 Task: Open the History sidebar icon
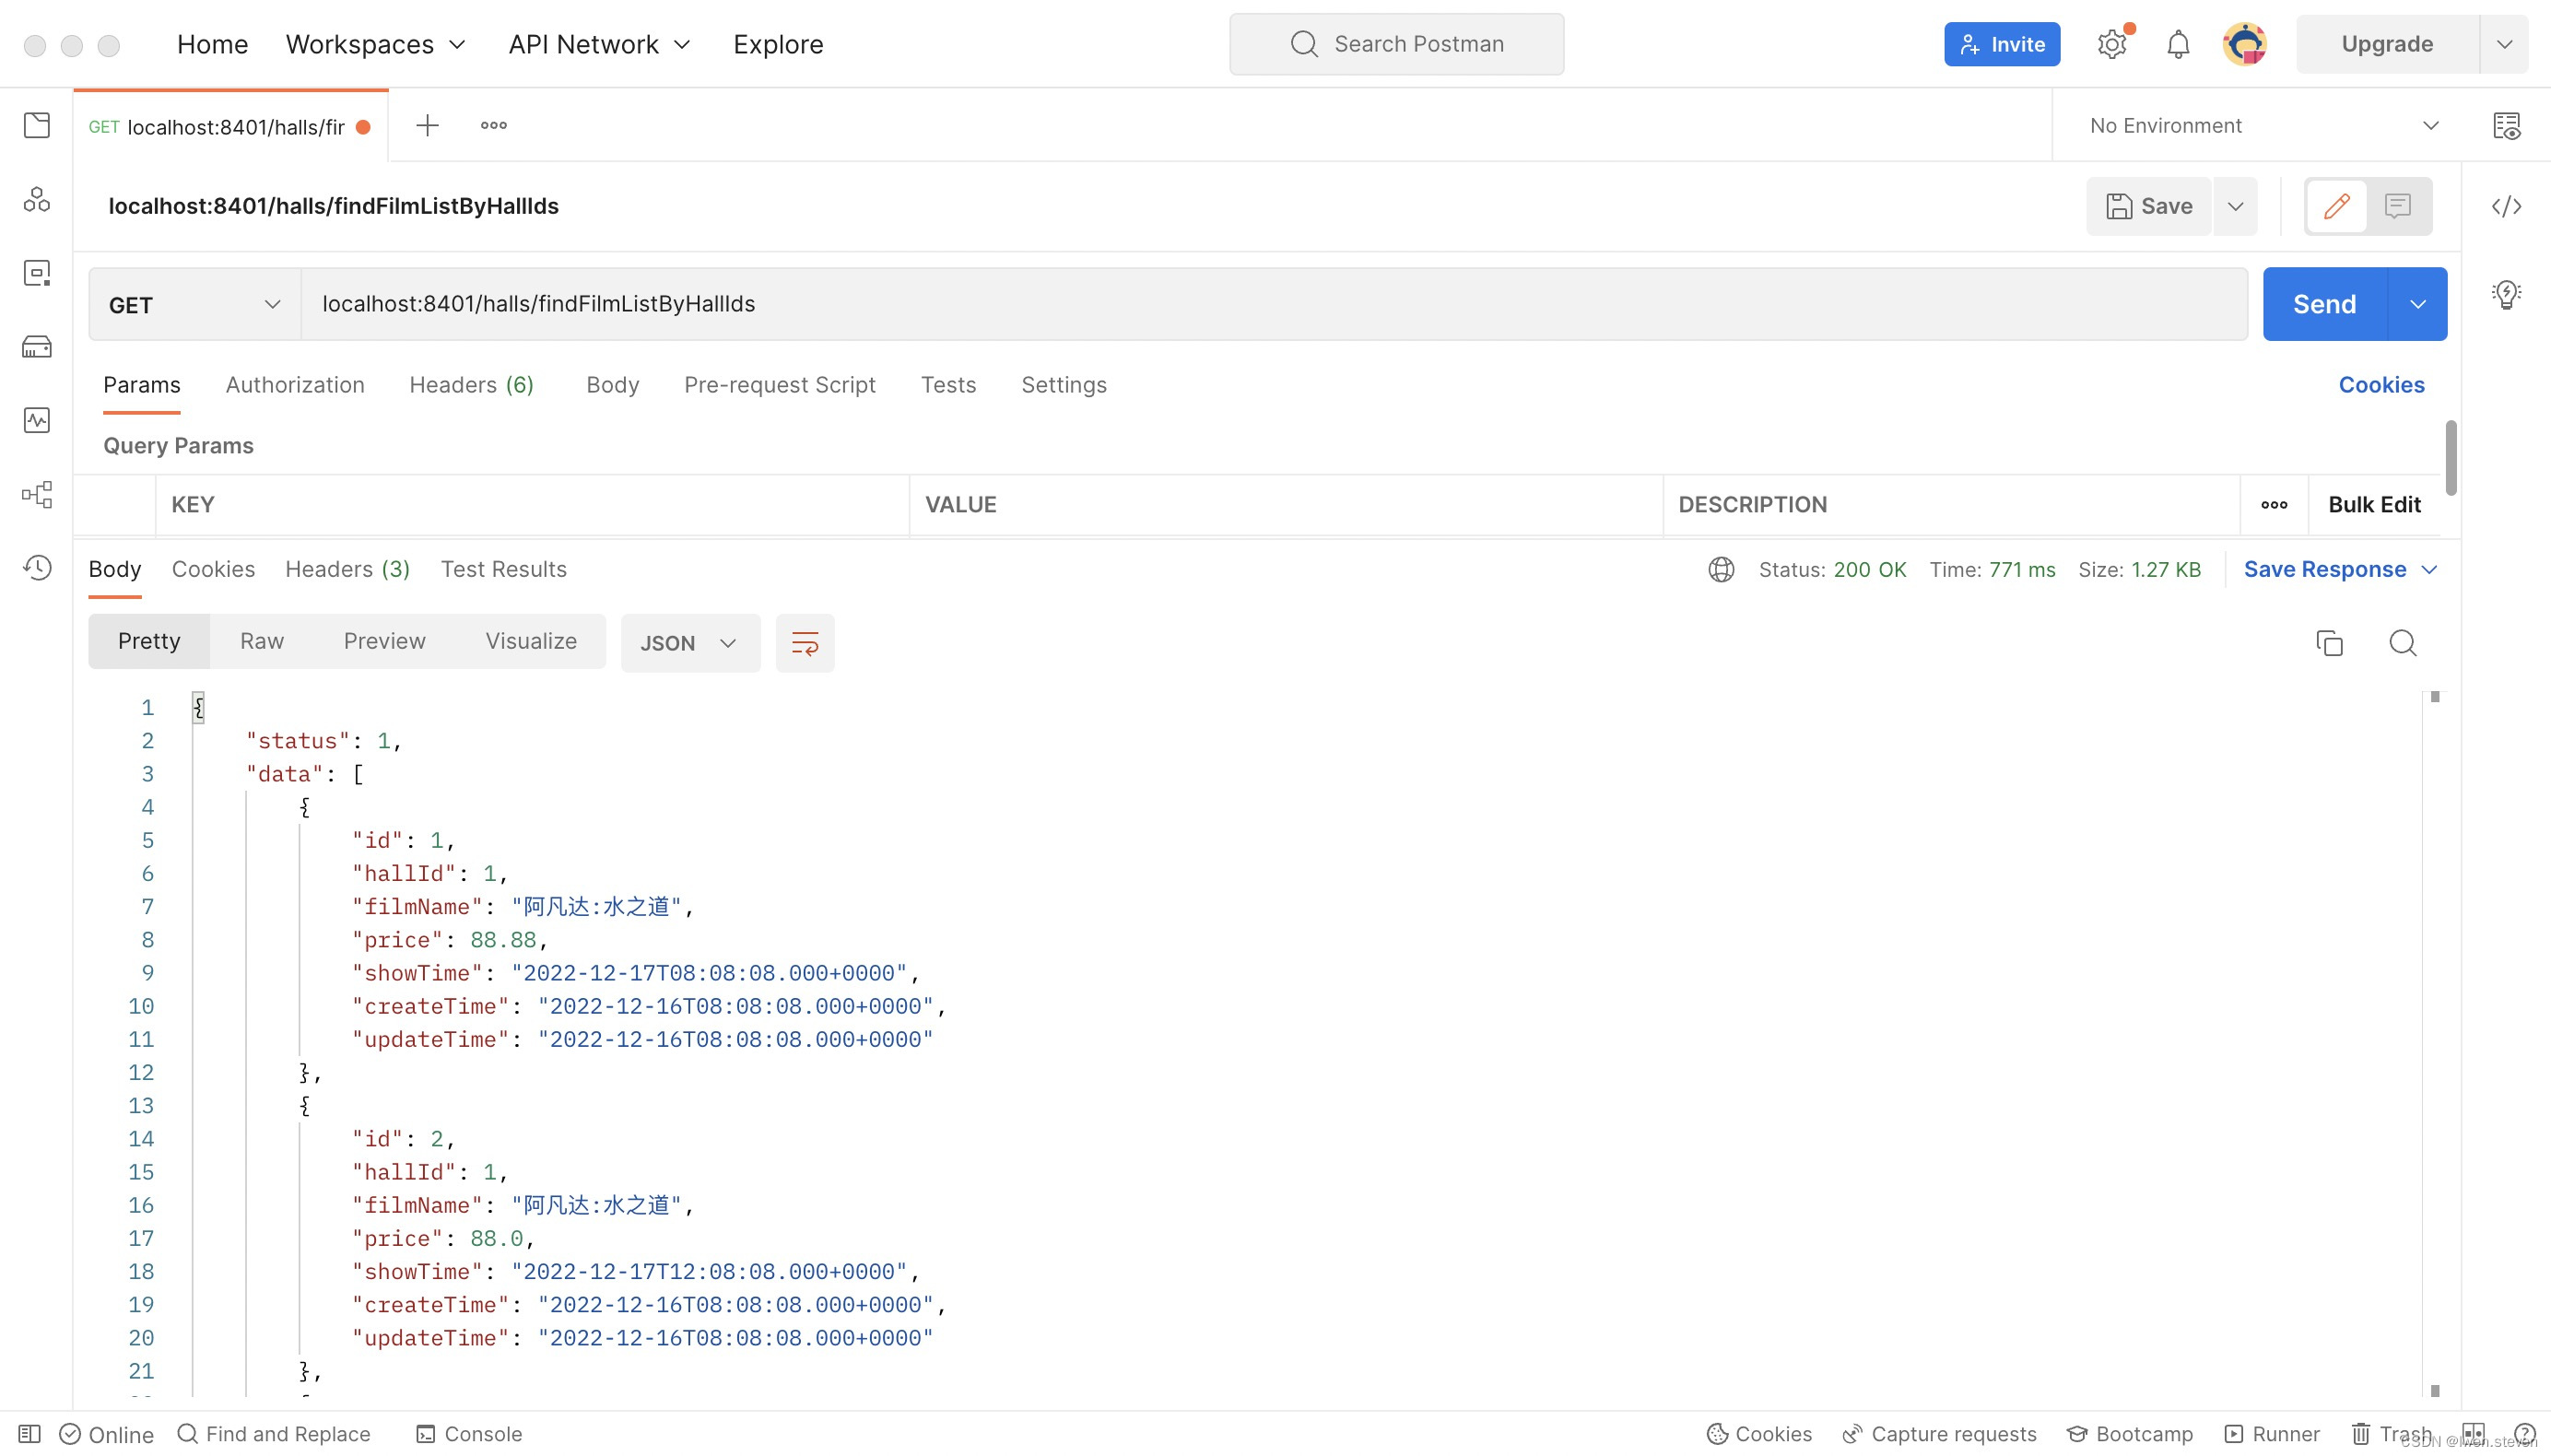coord(37,568)
